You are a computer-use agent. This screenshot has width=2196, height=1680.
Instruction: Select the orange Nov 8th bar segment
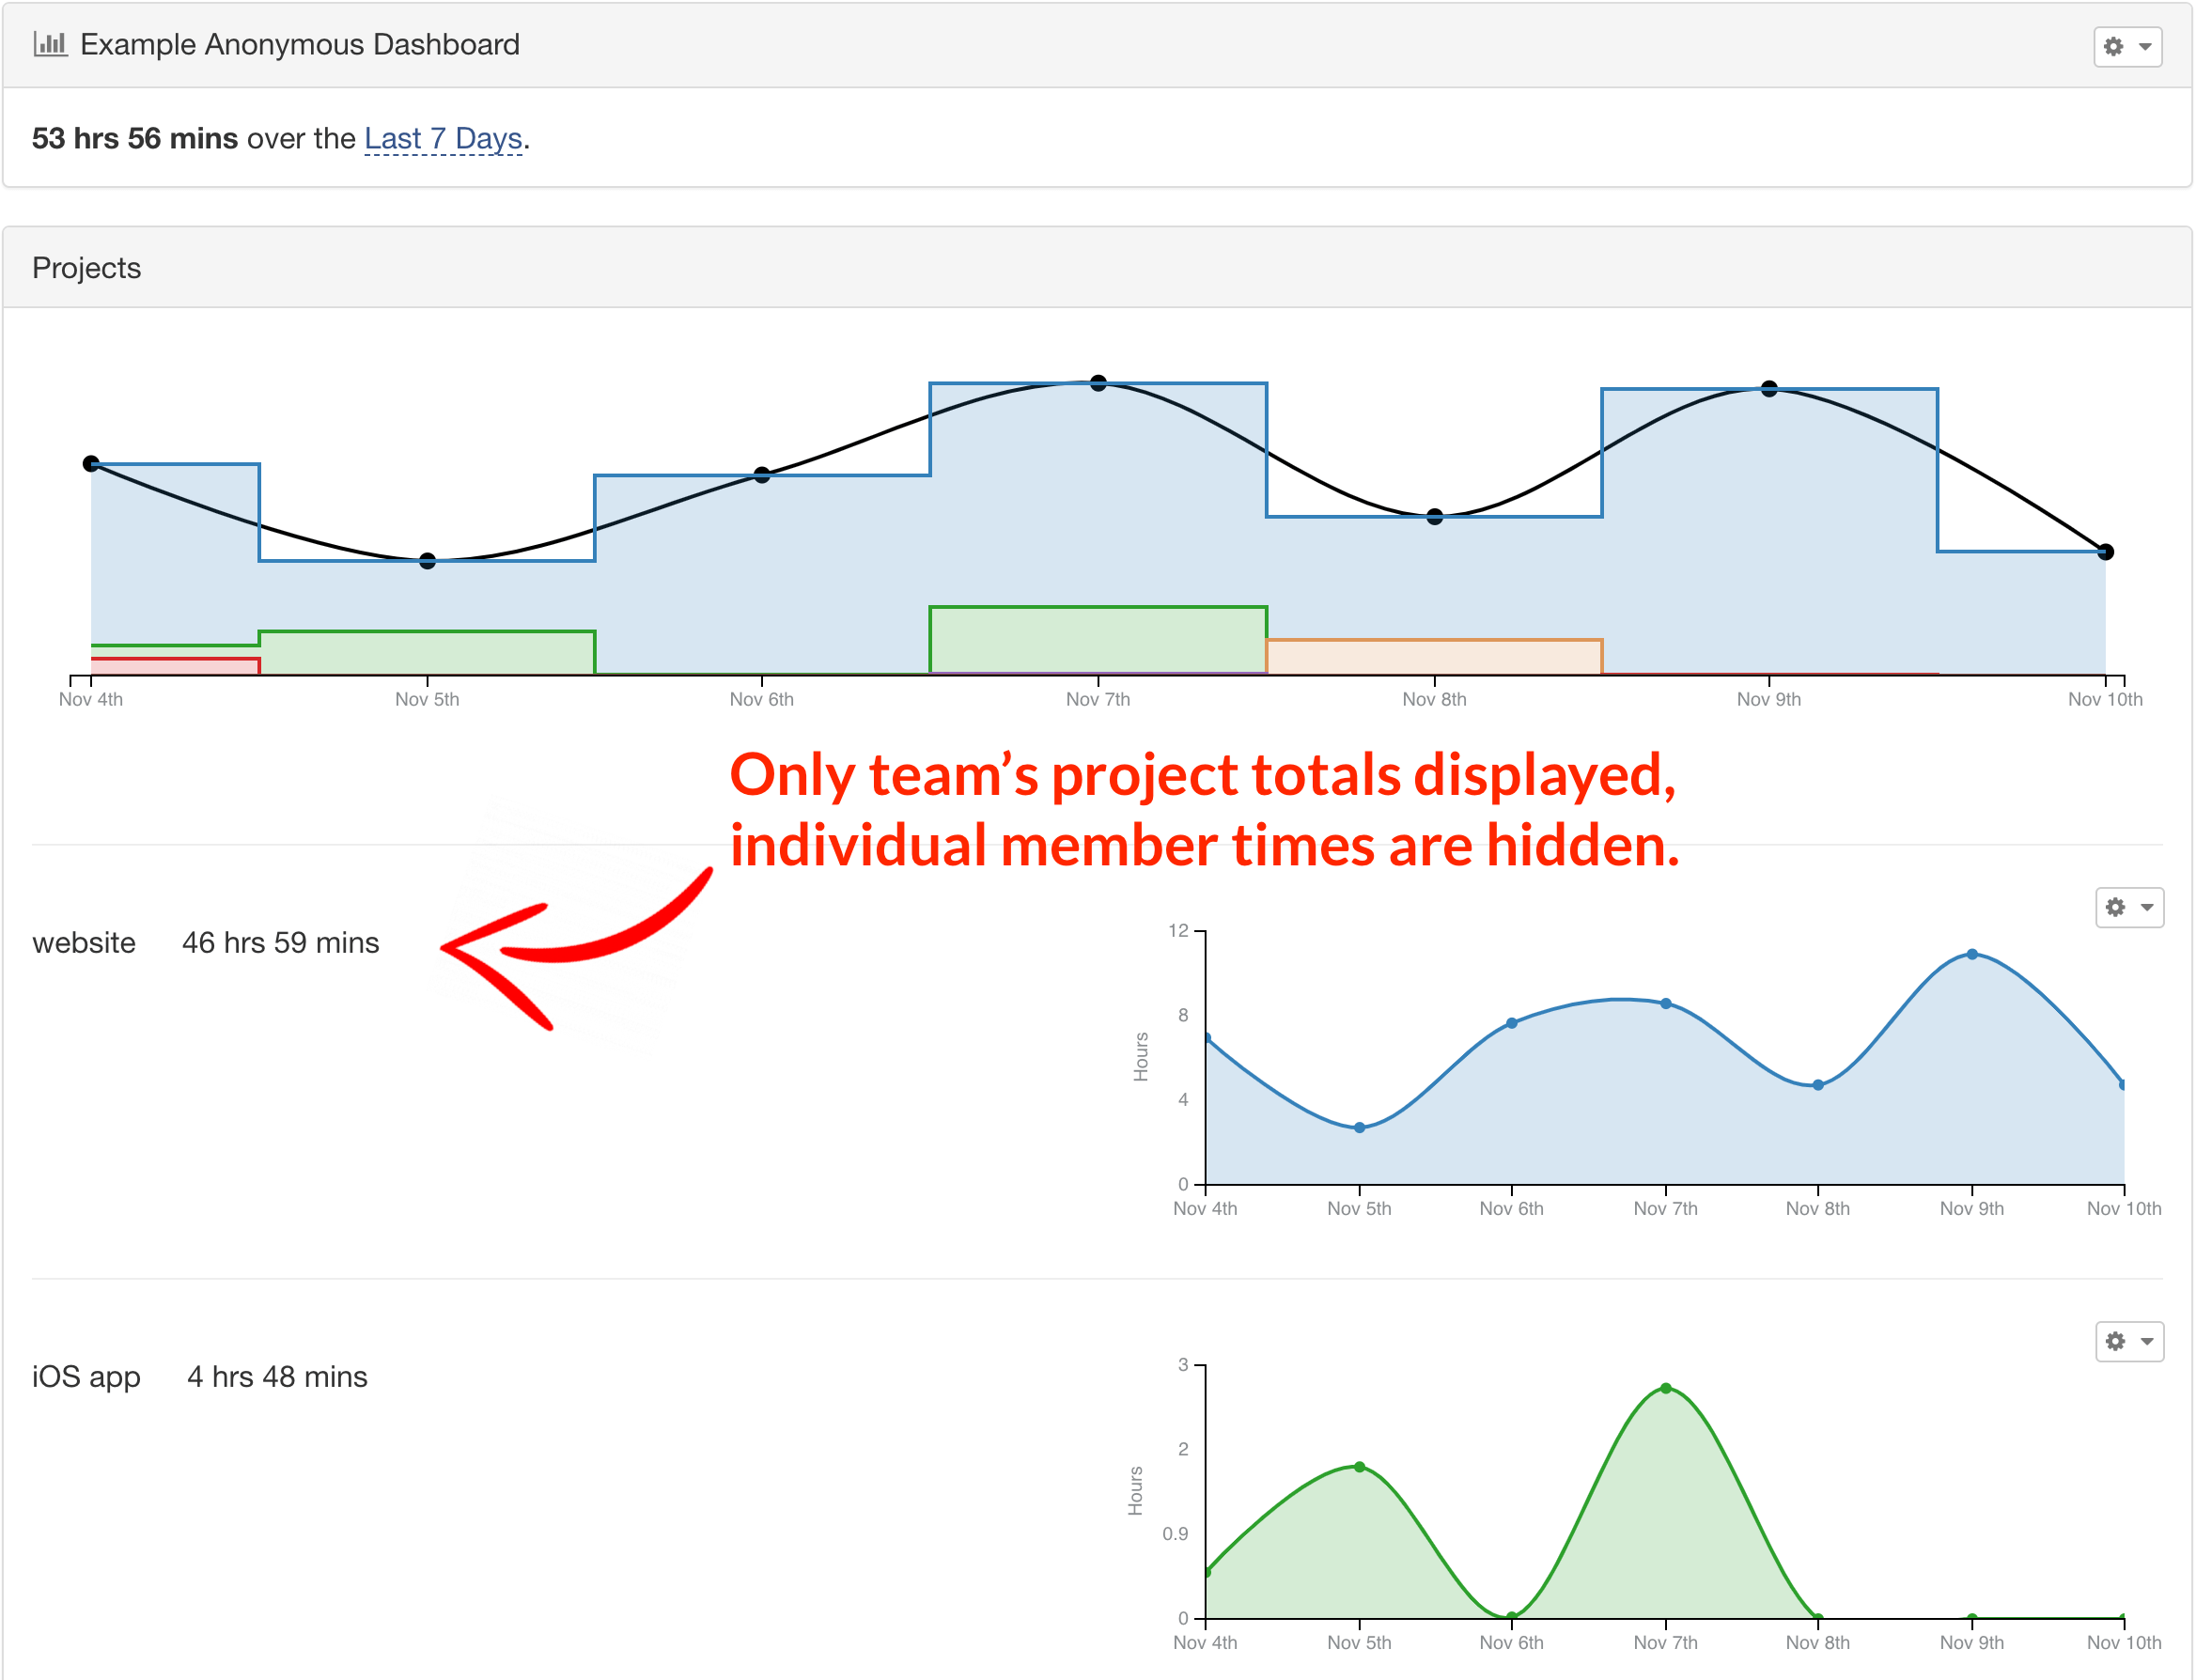click(x=1434, y=657)
